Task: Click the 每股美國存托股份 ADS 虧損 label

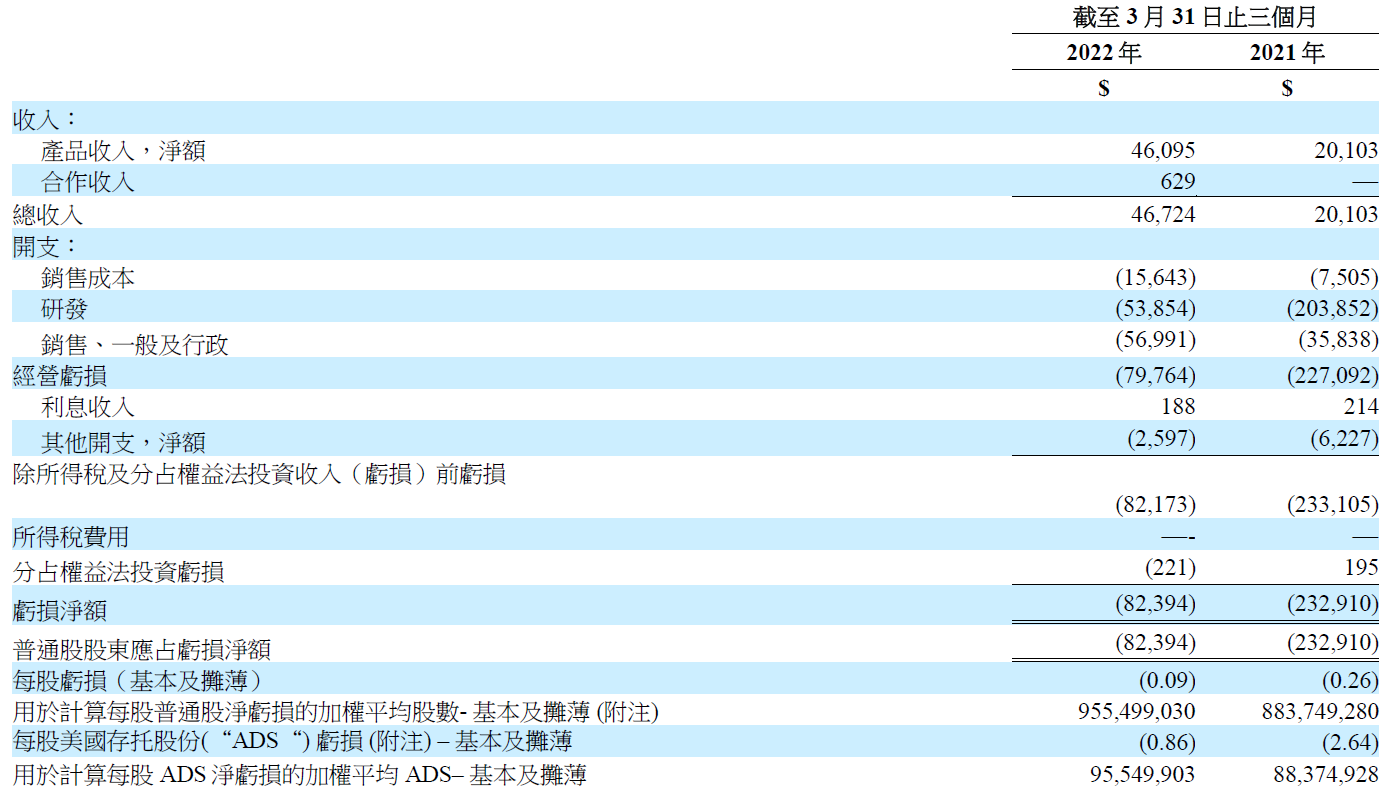Action: pos(292,742)
